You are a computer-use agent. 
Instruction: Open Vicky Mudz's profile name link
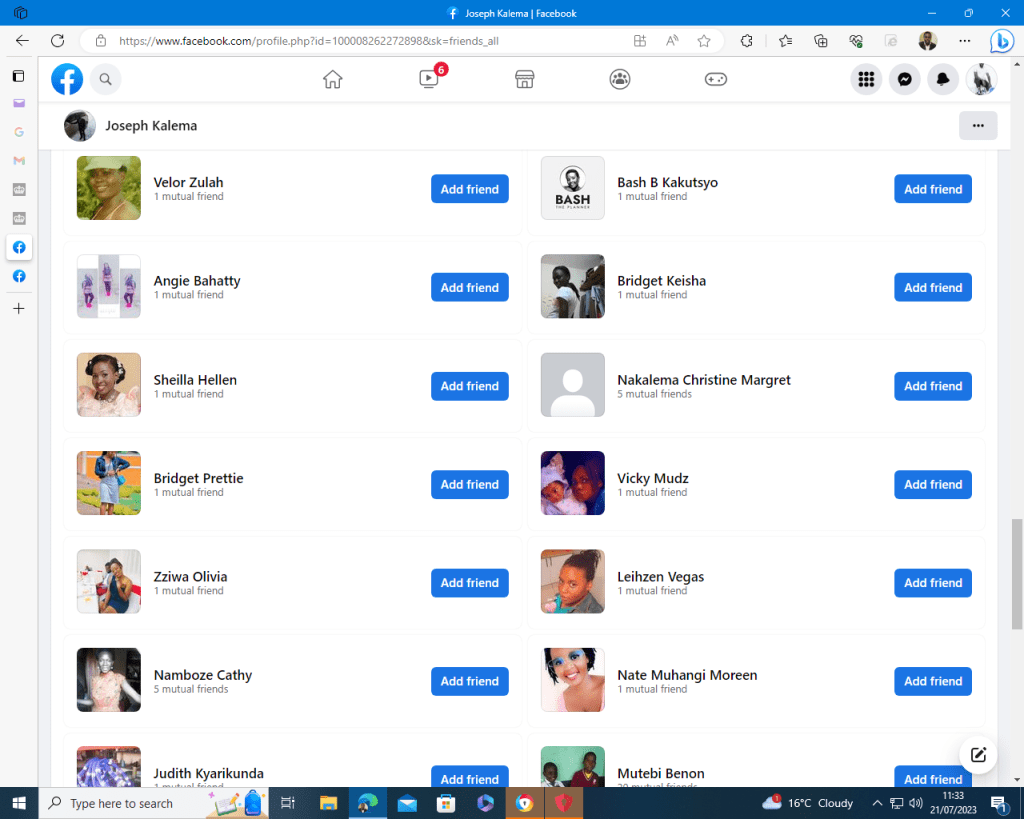tap(652, 478)
